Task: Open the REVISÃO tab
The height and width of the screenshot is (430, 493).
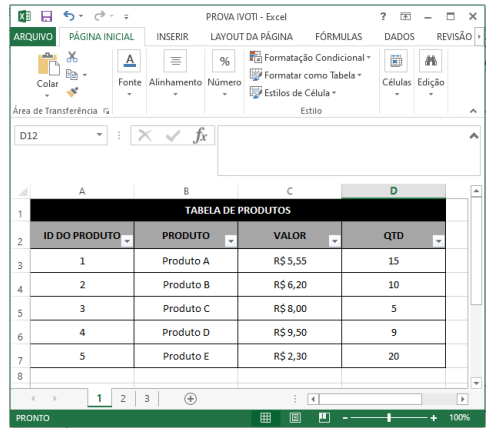Action: click(454, 36)
